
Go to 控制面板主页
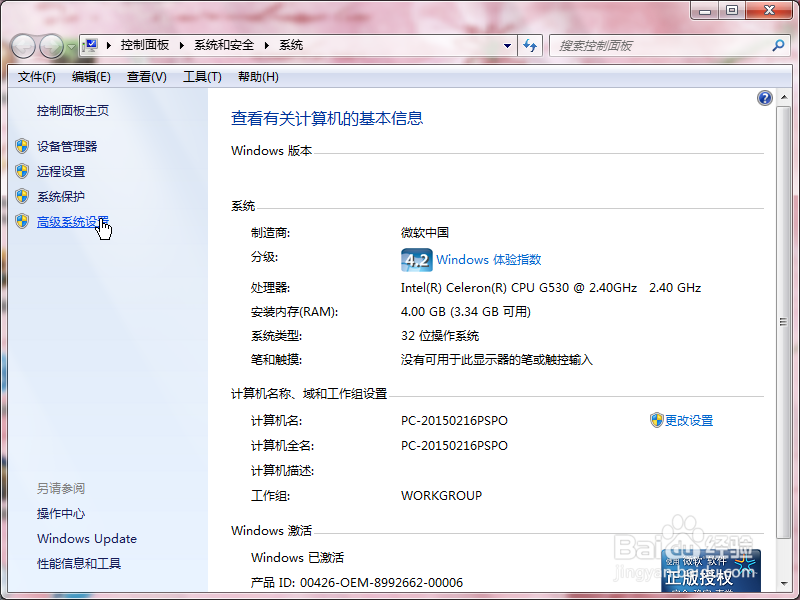click(73, 111)
